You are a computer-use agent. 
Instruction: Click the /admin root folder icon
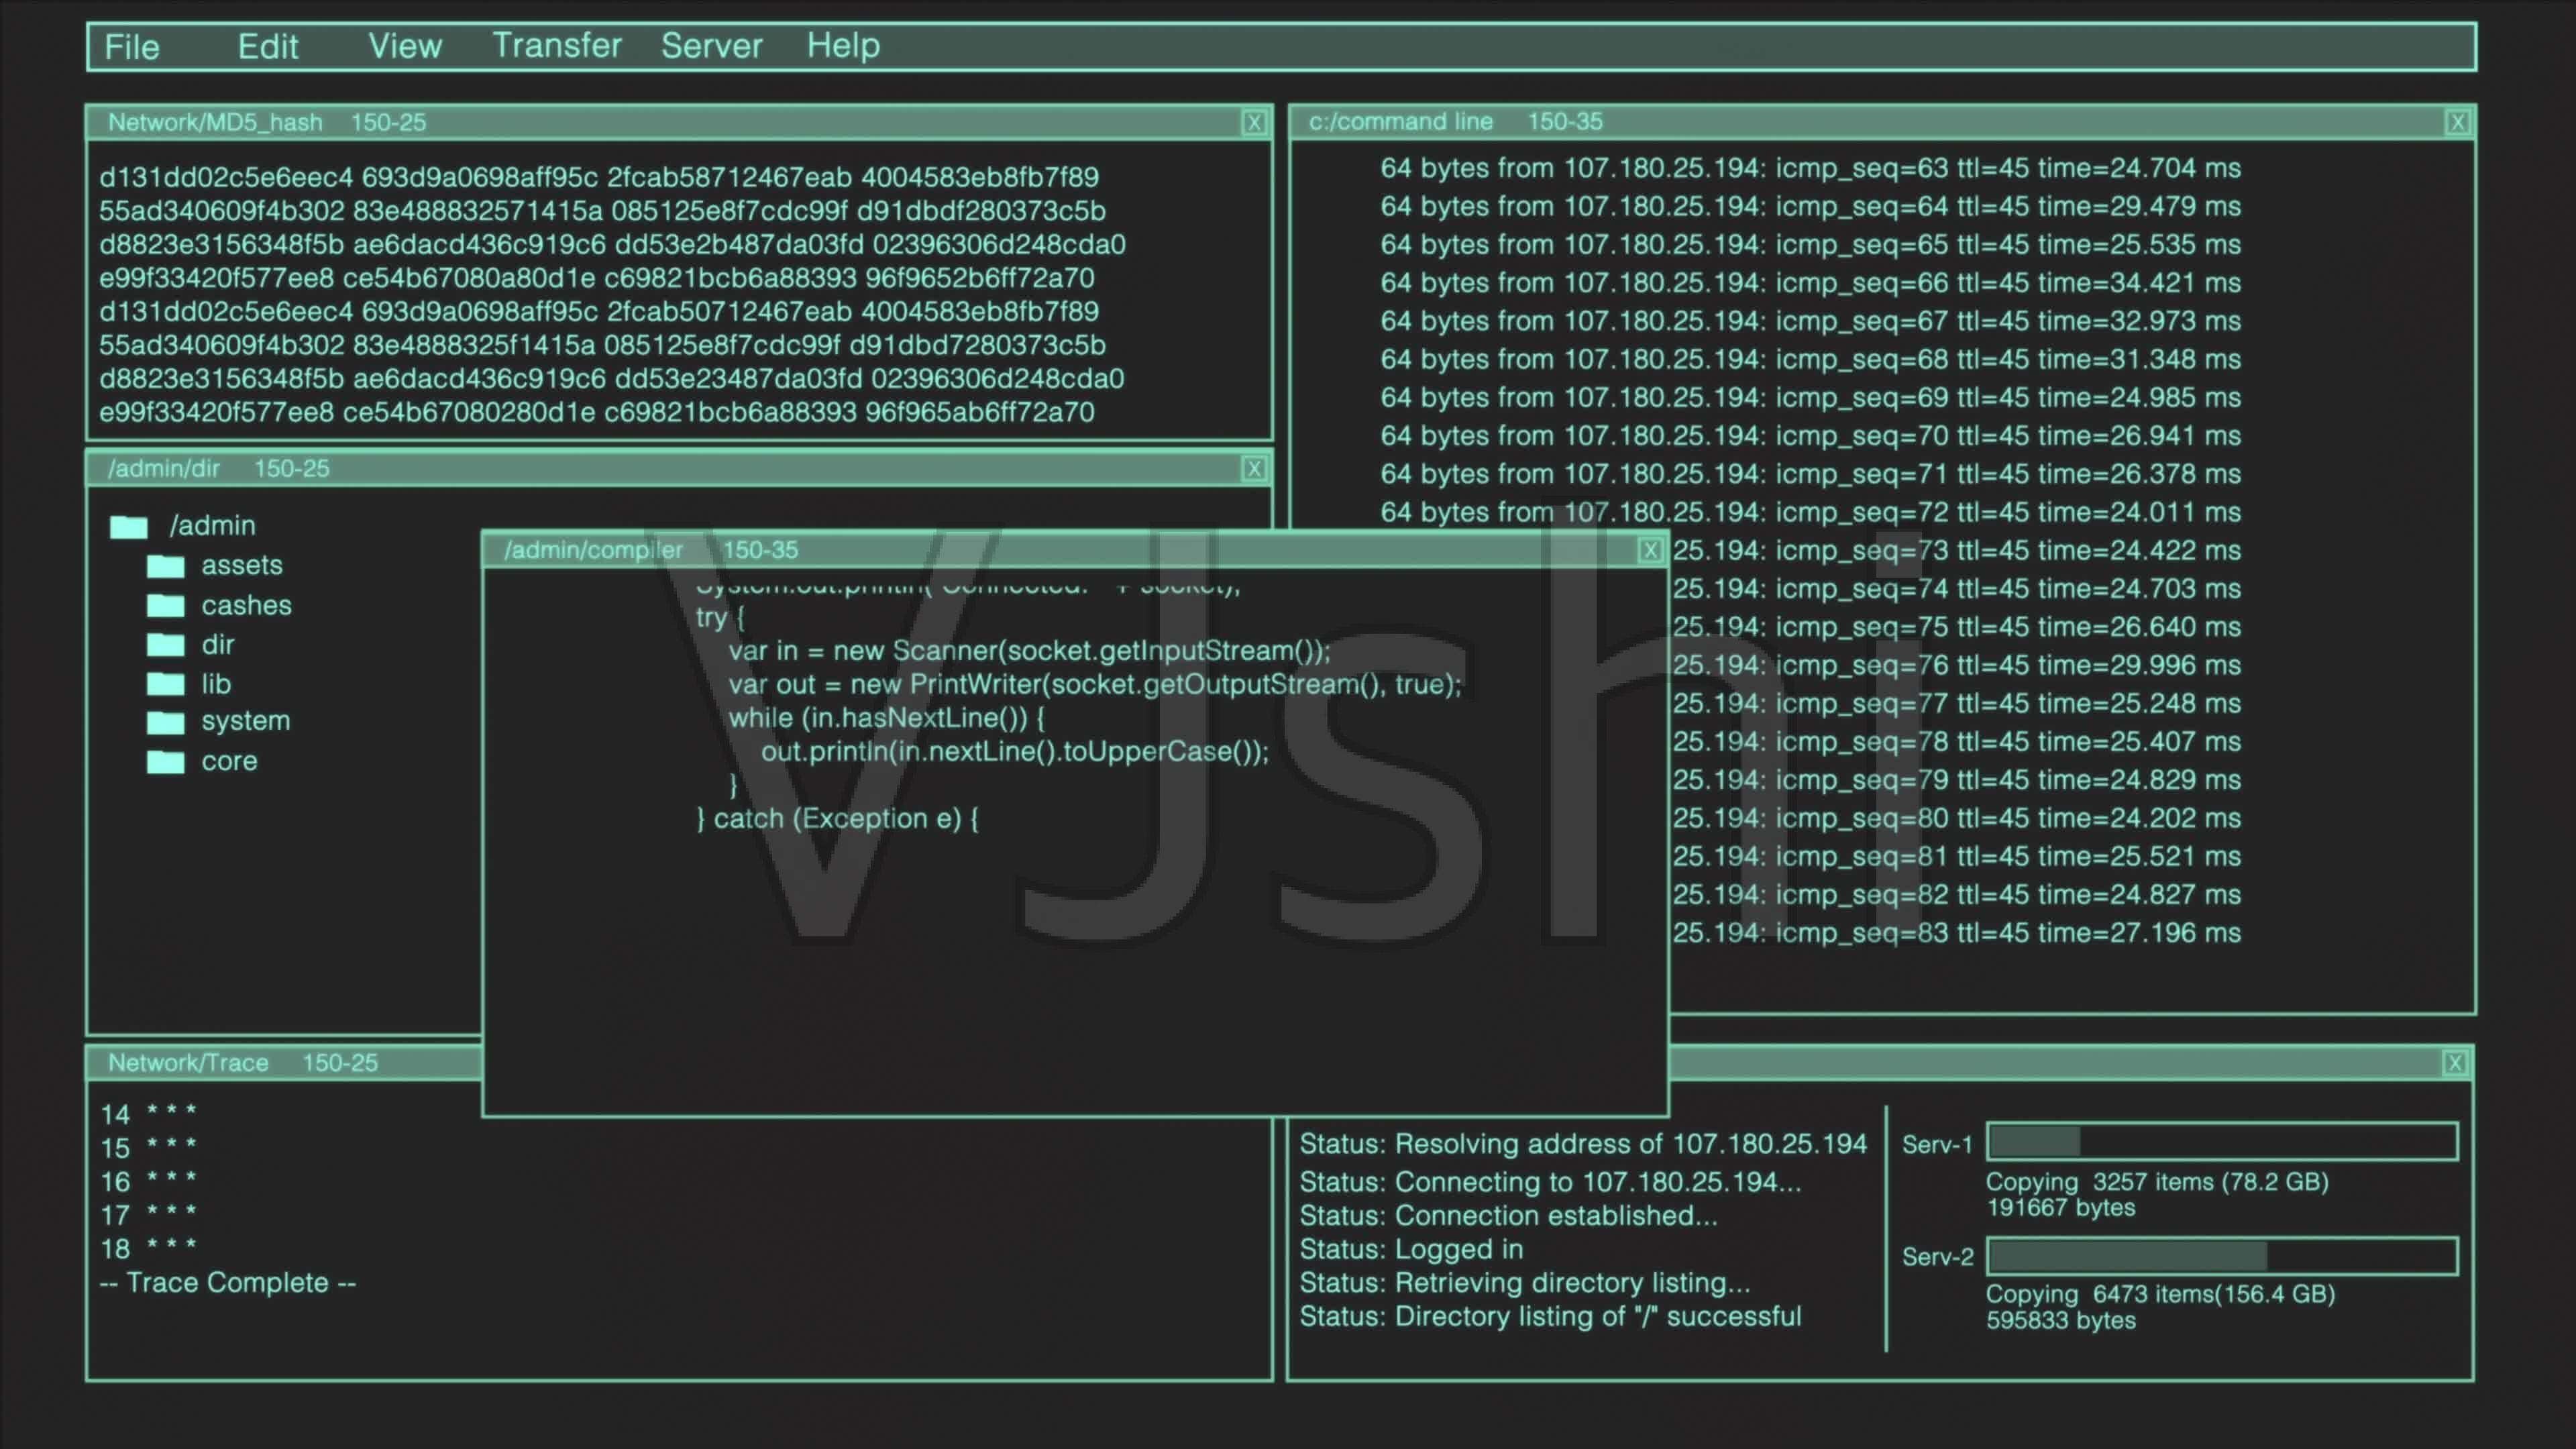pyautogui.click(x=129, y=527)
